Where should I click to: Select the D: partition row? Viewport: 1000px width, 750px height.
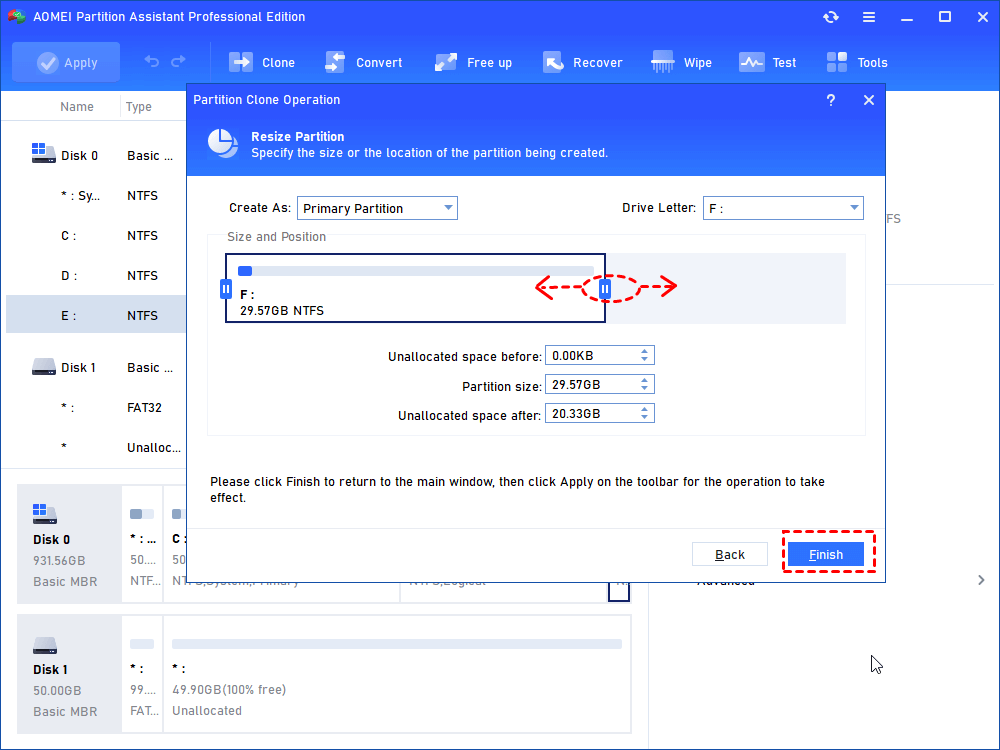pyautogui.click(x=96, y=276)
